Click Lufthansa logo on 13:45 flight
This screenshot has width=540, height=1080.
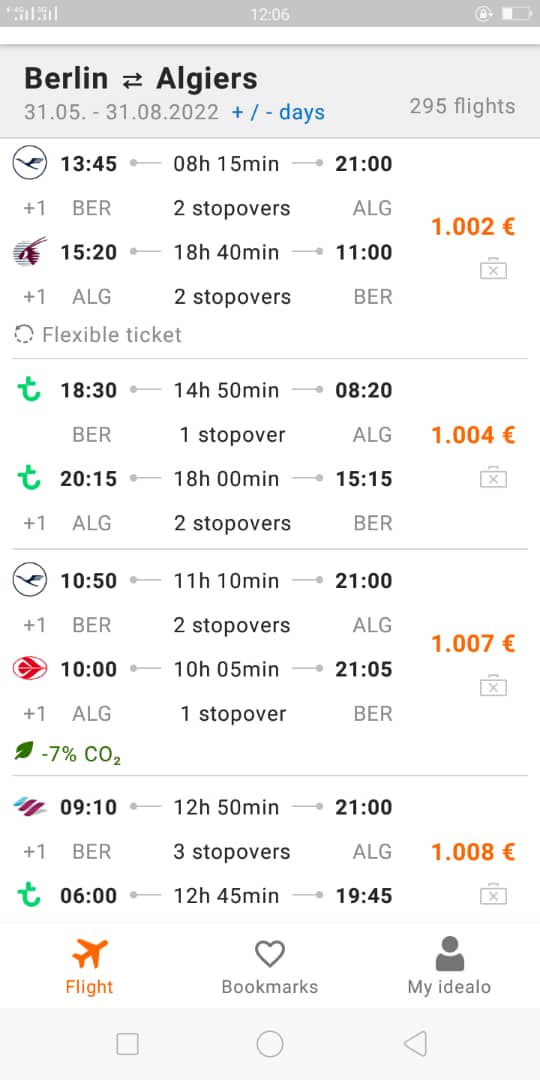(30, 164)
